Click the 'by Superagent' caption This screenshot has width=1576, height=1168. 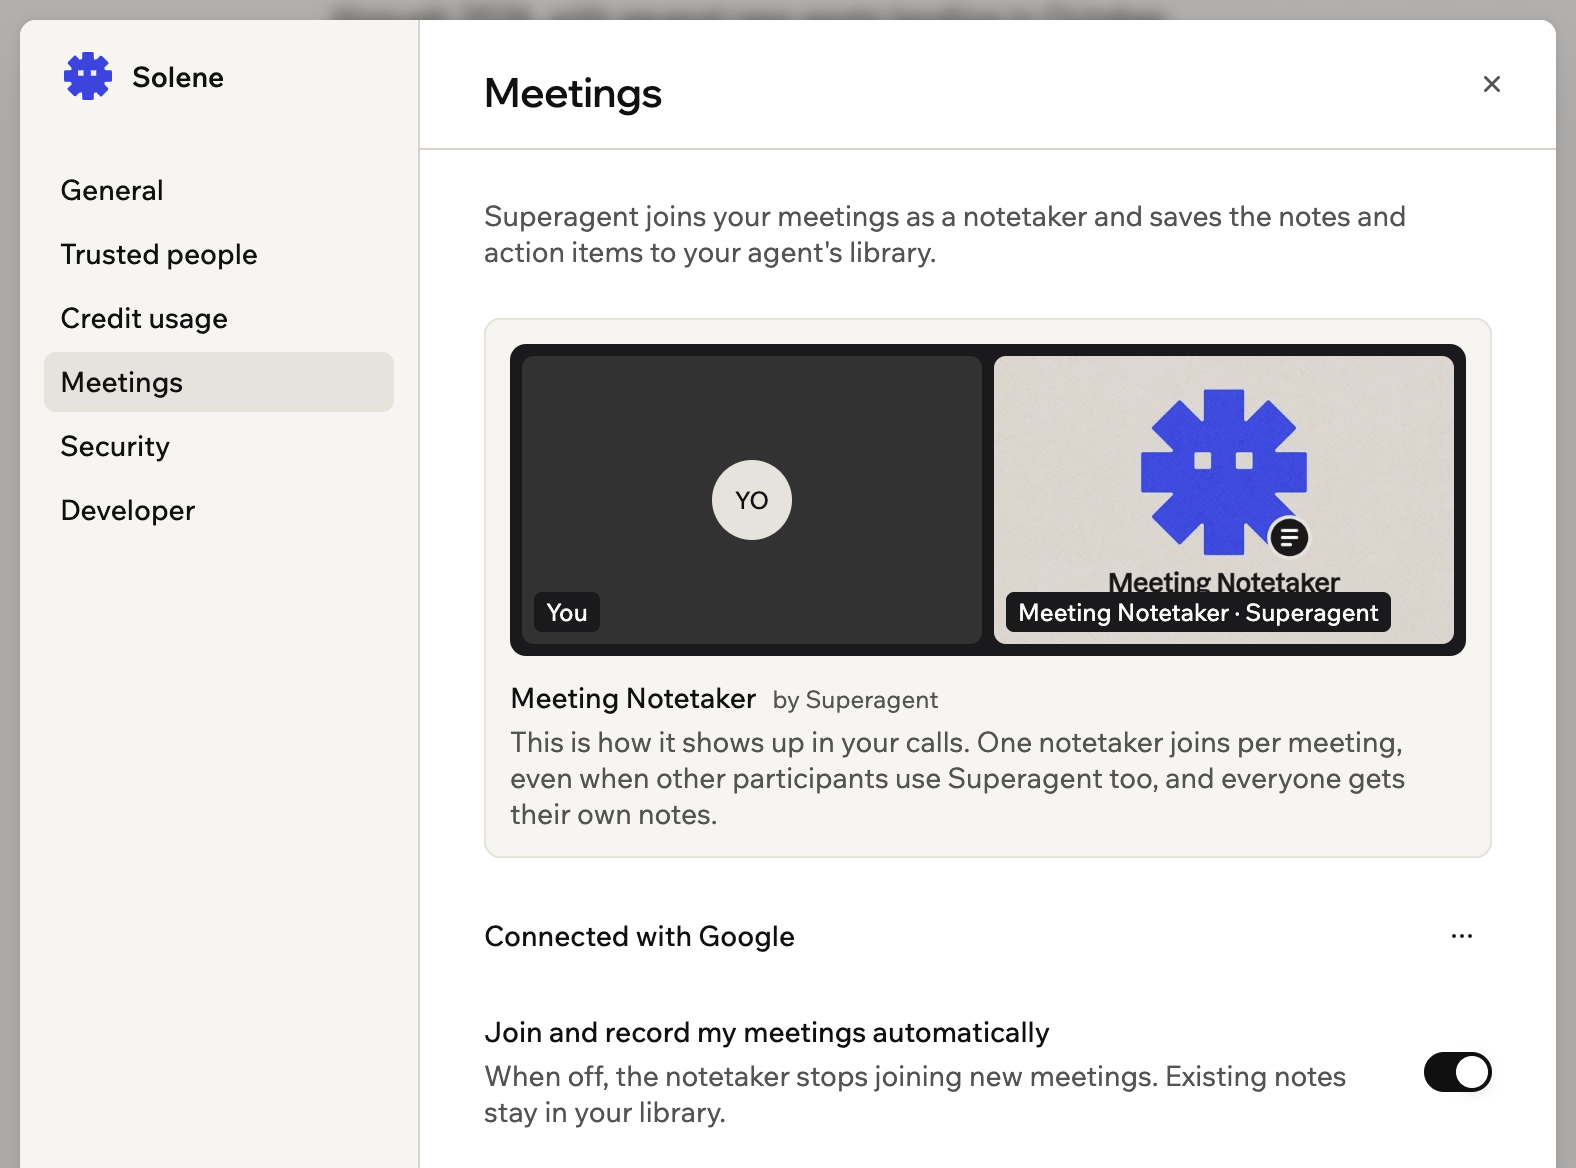855,700
